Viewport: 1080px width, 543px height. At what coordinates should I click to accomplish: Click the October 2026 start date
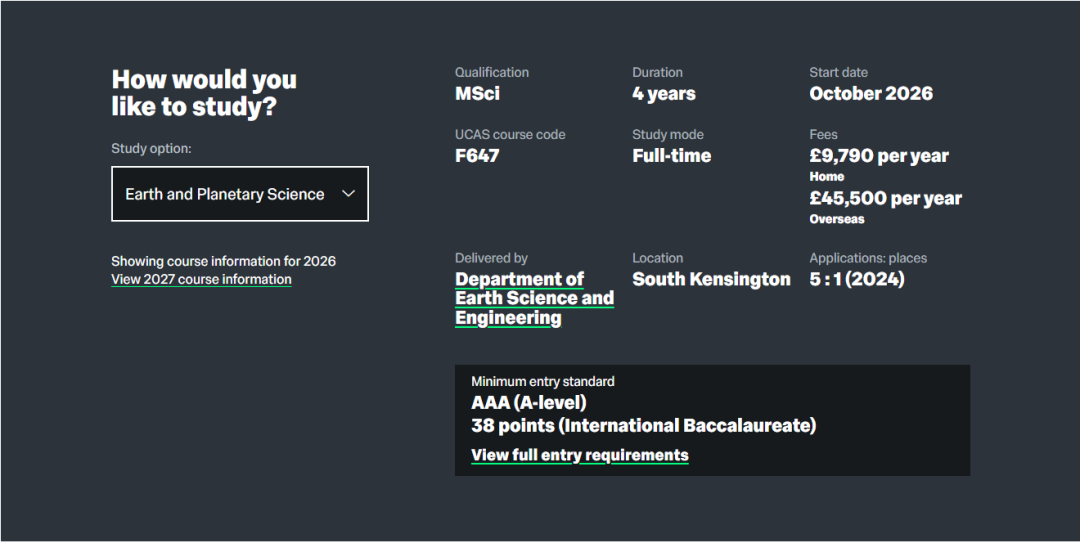click(x=870, y=94)
